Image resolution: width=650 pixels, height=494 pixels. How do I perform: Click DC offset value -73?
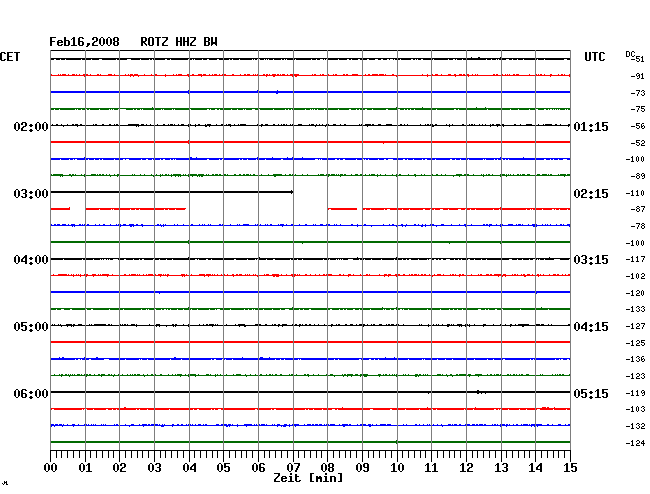(x=638, y=93)
